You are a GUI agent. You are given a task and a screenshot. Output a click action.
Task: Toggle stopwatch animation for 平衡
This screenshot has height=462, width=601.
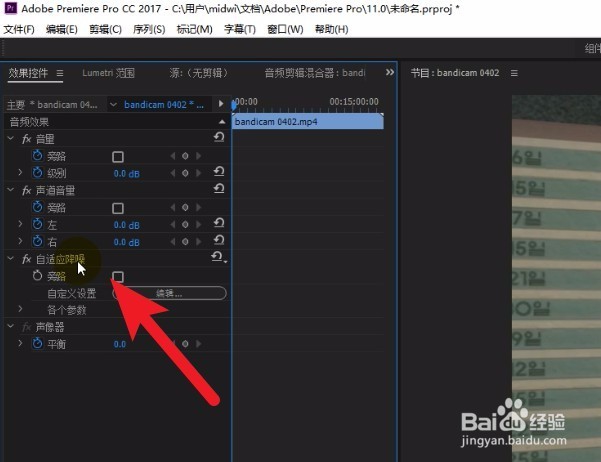(x=37, y=343)
